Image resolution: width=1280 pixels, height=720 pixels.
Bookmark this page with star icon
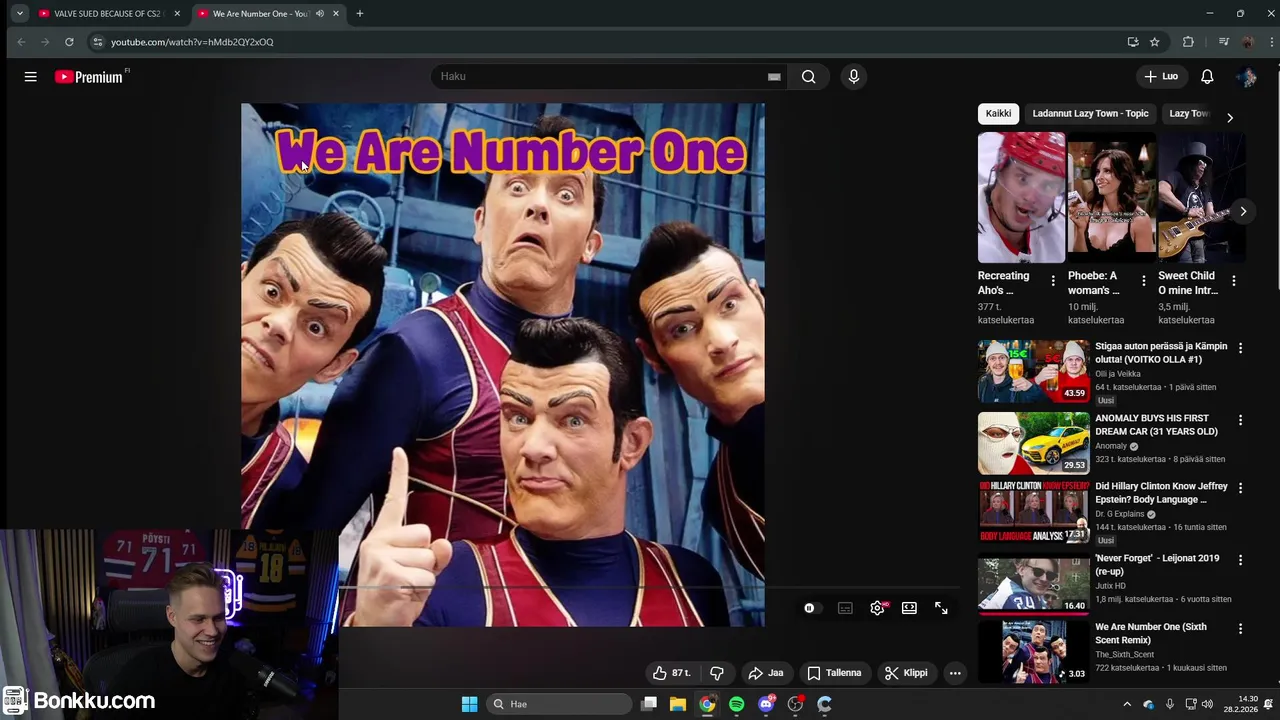click(x=1155, y=42)
